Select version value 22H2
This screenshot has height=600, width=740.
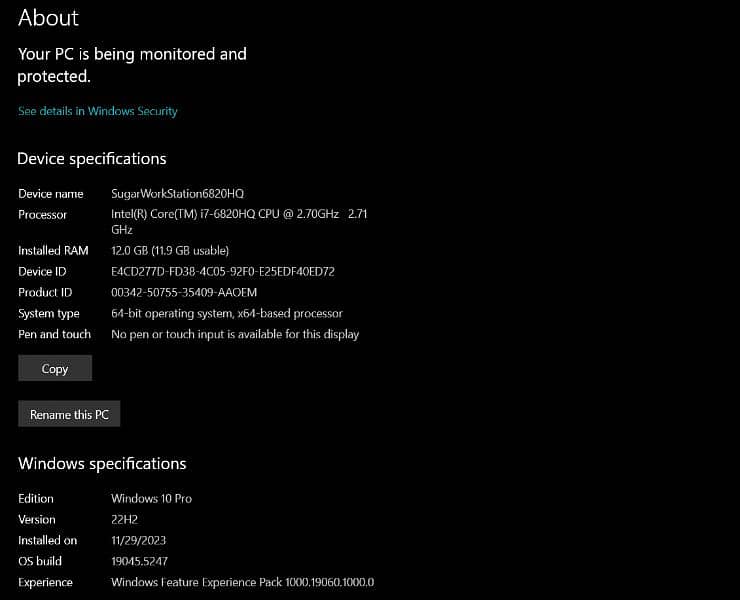tap(125, 519)
